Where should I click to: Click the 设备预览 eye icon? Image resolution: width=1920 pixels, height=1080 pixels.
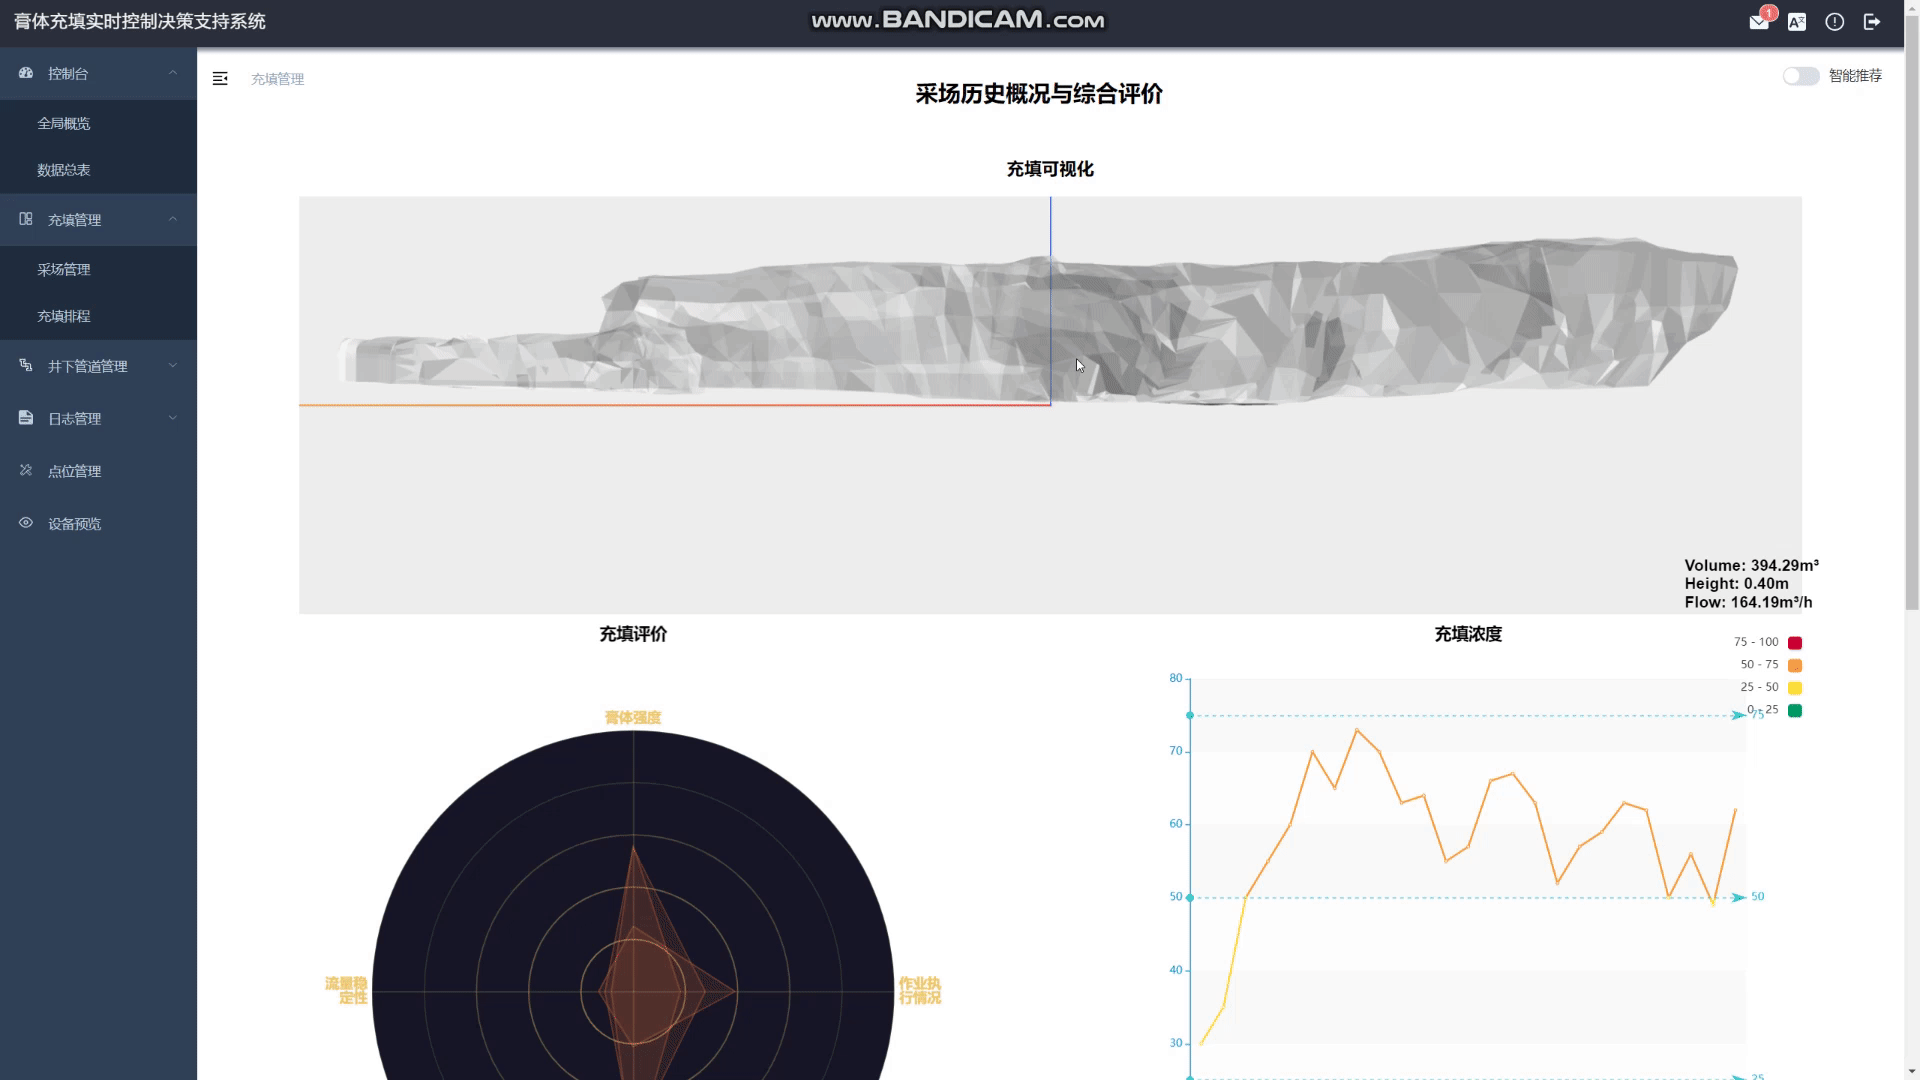coord(26,523)
